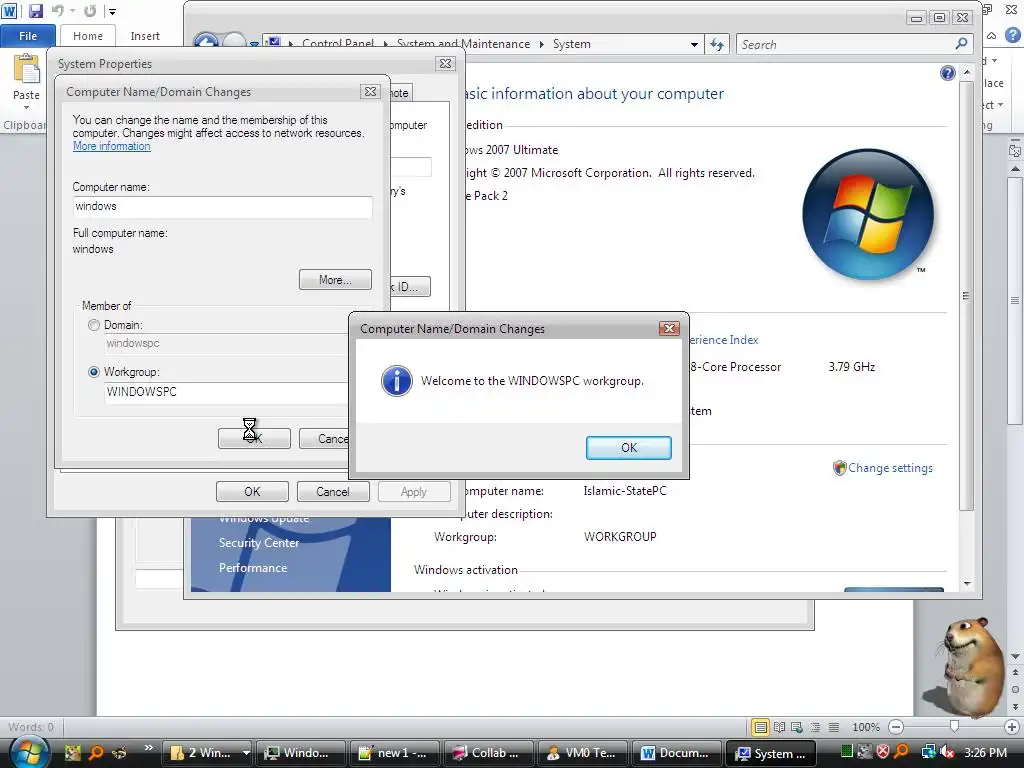This screenshot has width=1024, height=768.
Task: Click the Workgroup field containing WINDOWSPC
Action: click(x=226, y=392)
